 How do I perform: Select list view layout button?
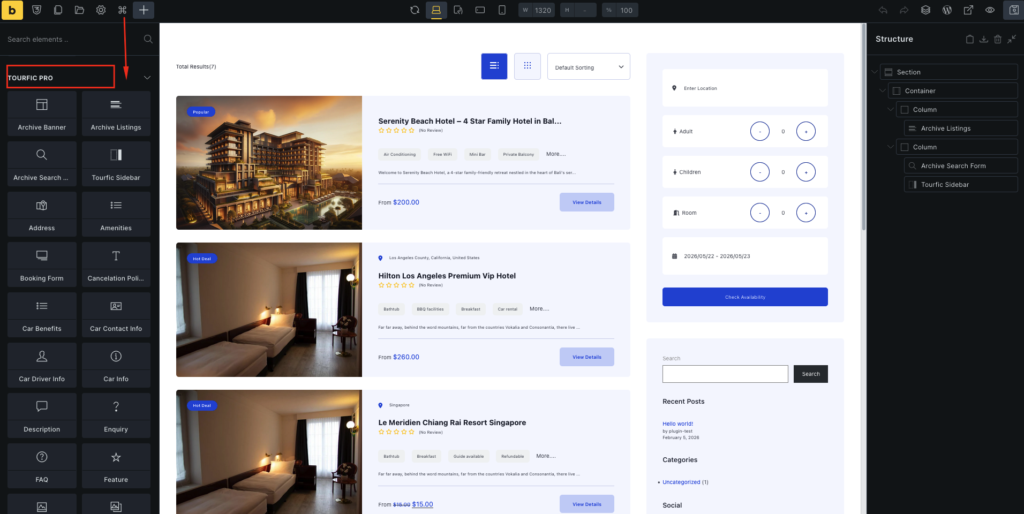(494, 66)
